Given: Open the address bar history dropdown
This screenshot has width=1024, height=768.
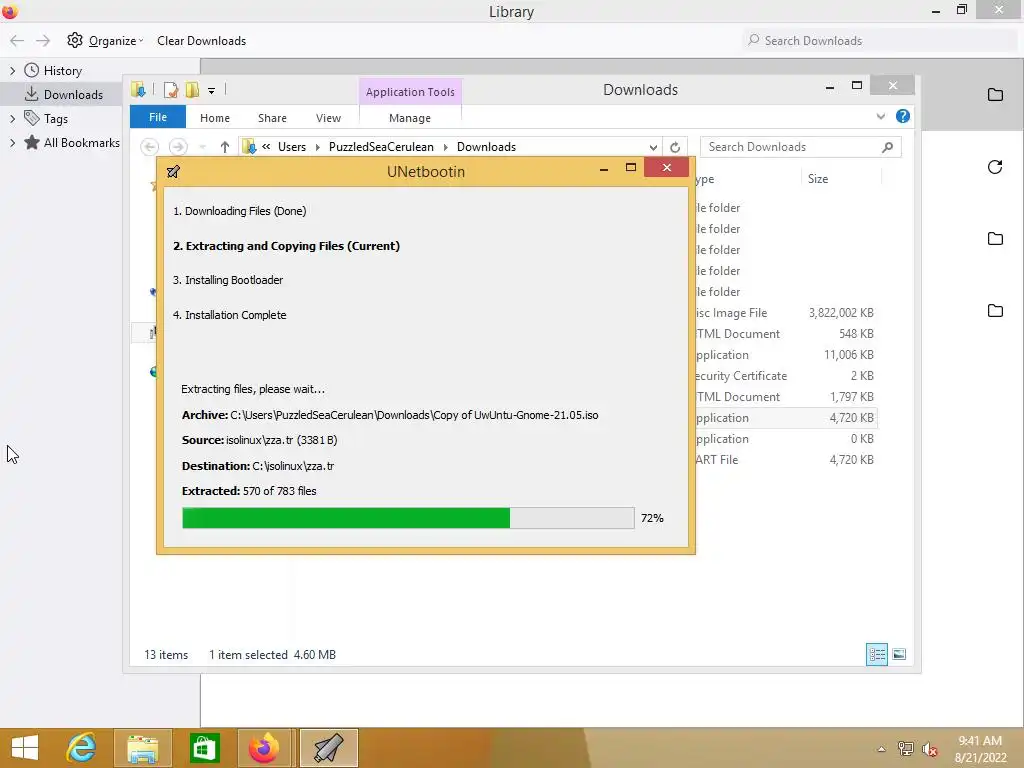Looking at the screenshot, I should point(652,147).
